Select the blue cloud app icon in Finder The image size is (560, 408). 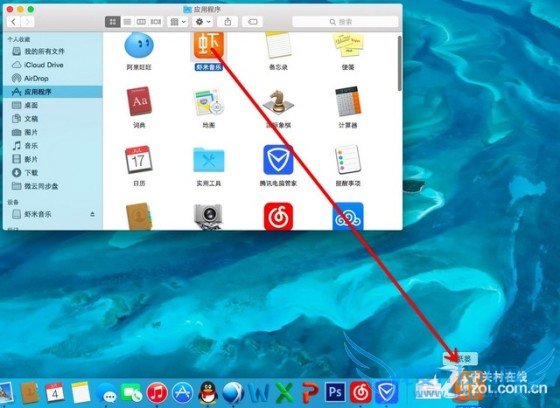[x=348, y=216]
